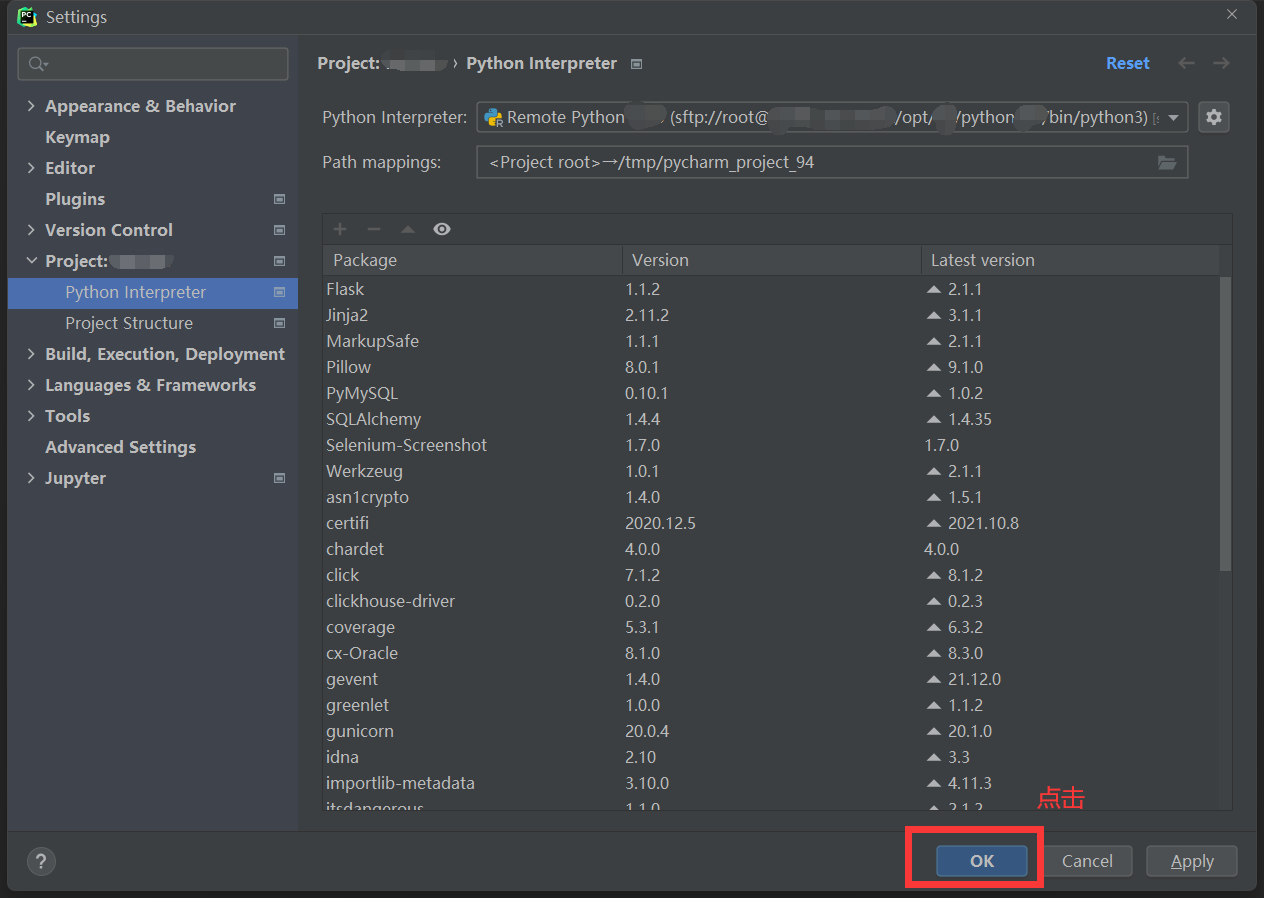Click the project-level icon next to Plugins
1264x898 pixels.
[279, 199]
